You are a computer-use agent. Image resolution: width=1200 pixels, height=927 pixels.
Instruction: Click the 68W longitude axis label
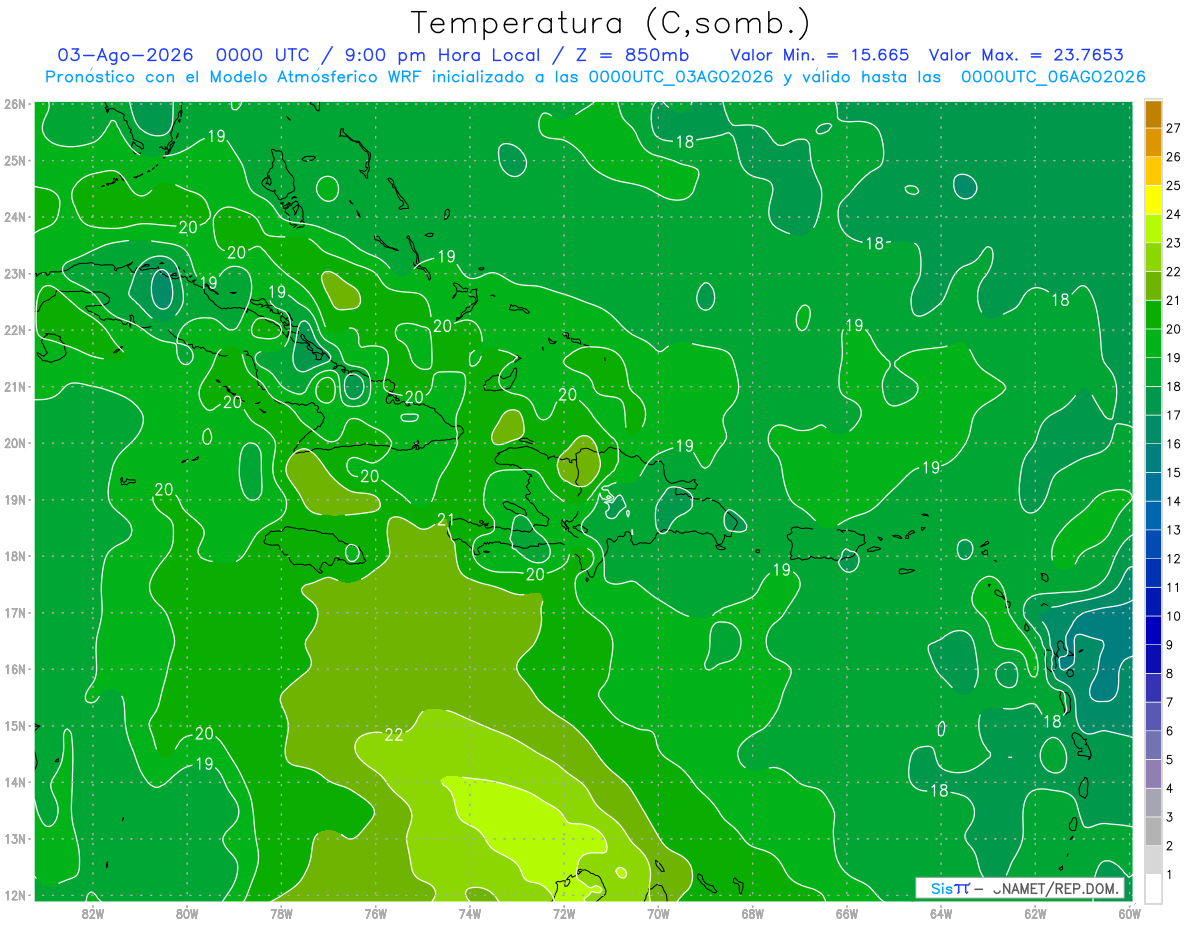[753, 913]
